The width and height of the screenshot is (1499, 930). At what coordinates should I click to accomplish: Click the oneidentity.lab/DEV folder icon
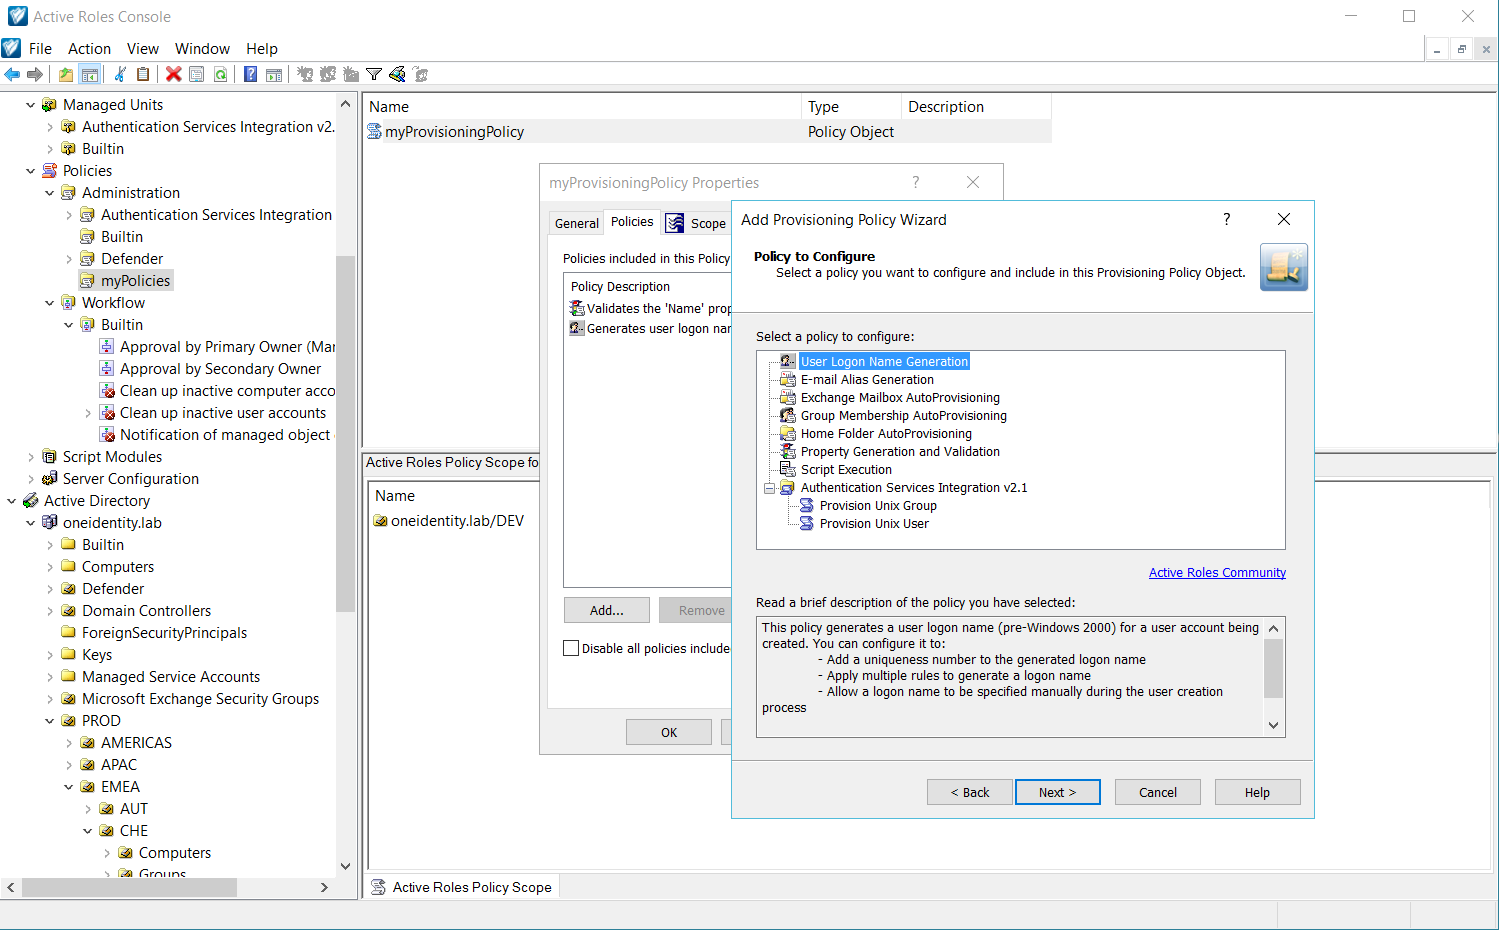coord(381,520)
